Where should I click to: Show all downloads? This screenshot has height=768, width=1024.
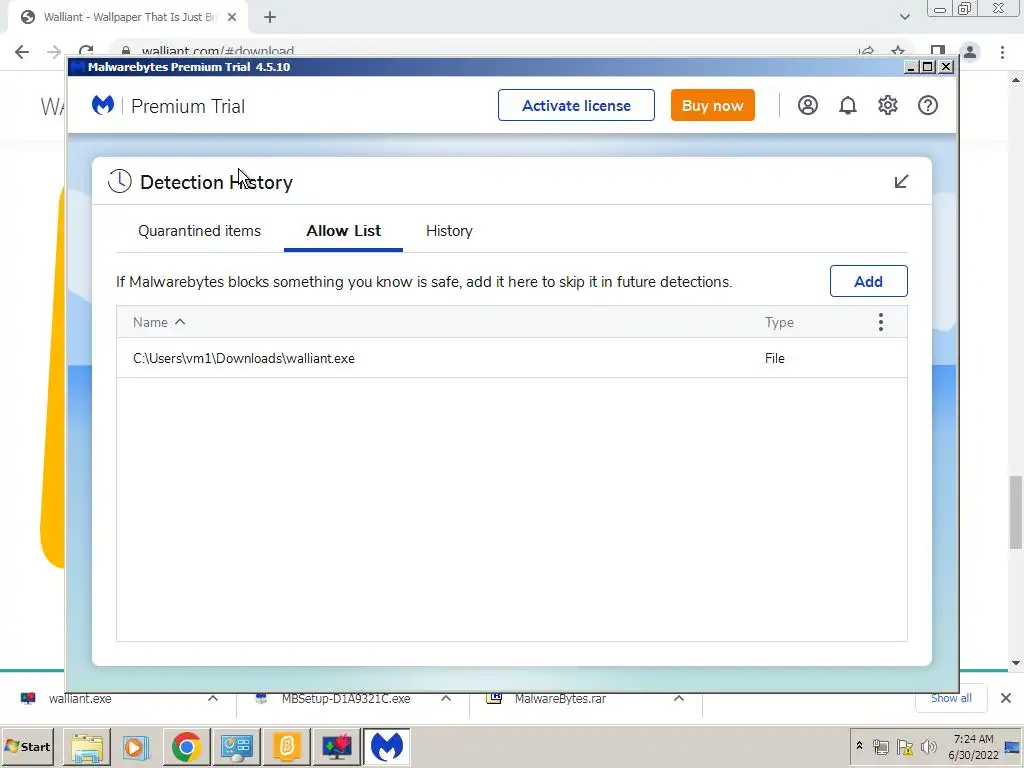tap(951, 698)
